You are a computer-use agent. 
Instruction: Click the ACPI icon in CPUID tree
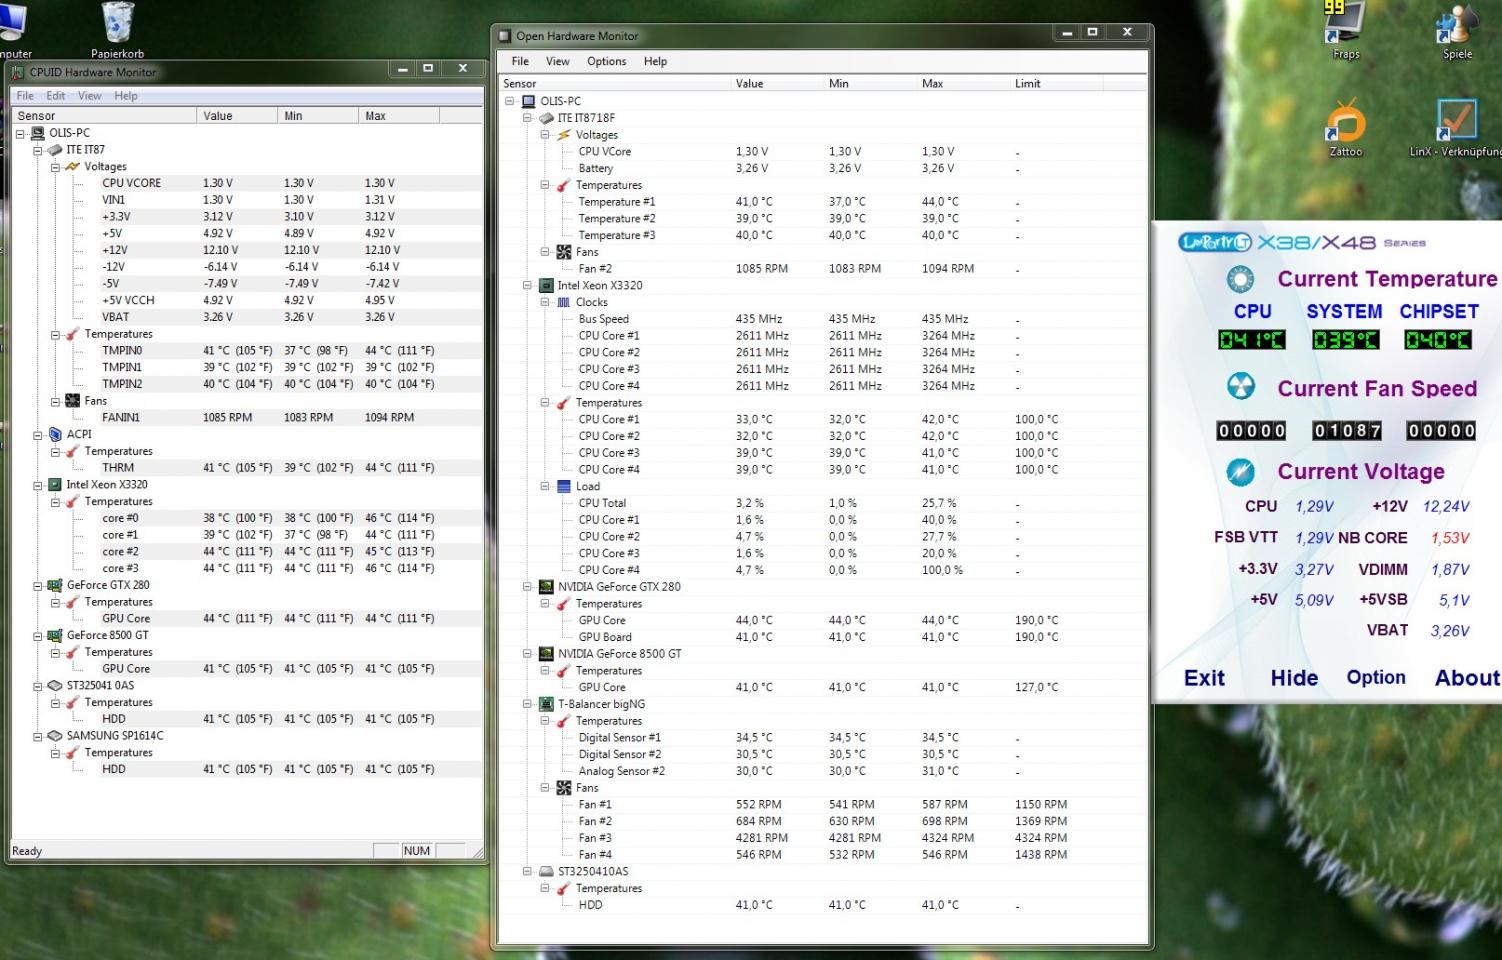point(55,435)
